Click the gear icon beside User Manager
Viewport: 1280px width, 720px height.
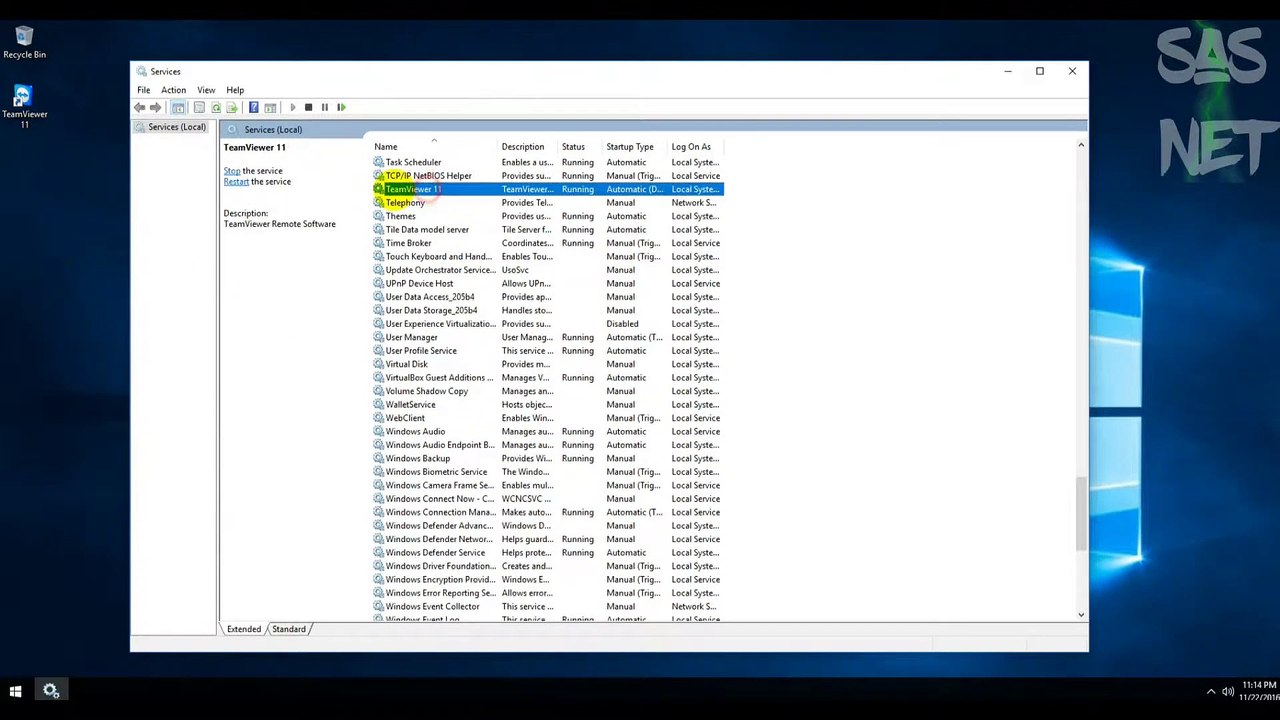click(379, 337)
